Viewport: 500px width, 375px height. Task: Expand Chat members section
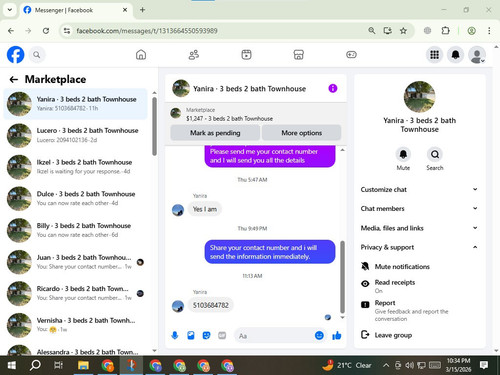click(x=419, y=208)
